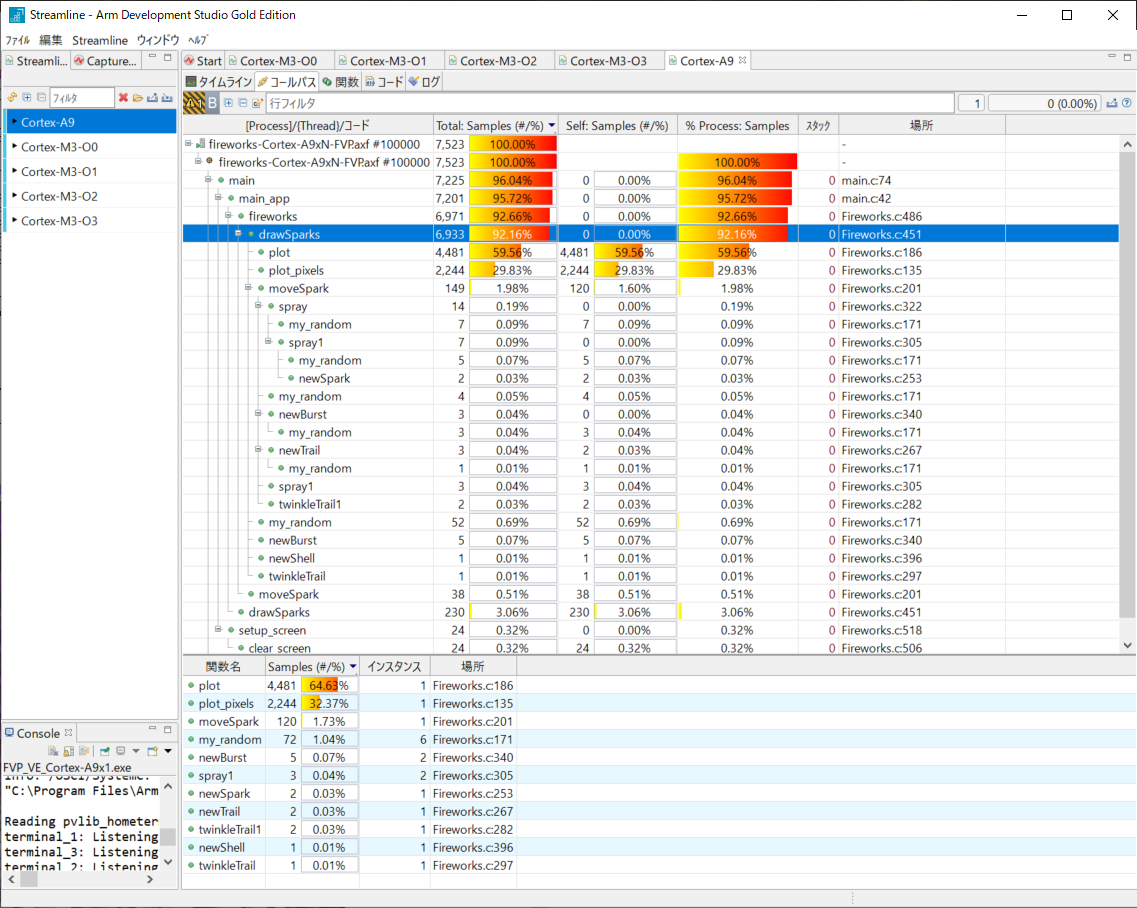Maximize the Console panel
Viewport: 1137px width, 908px height.
(x=168, y=729)
